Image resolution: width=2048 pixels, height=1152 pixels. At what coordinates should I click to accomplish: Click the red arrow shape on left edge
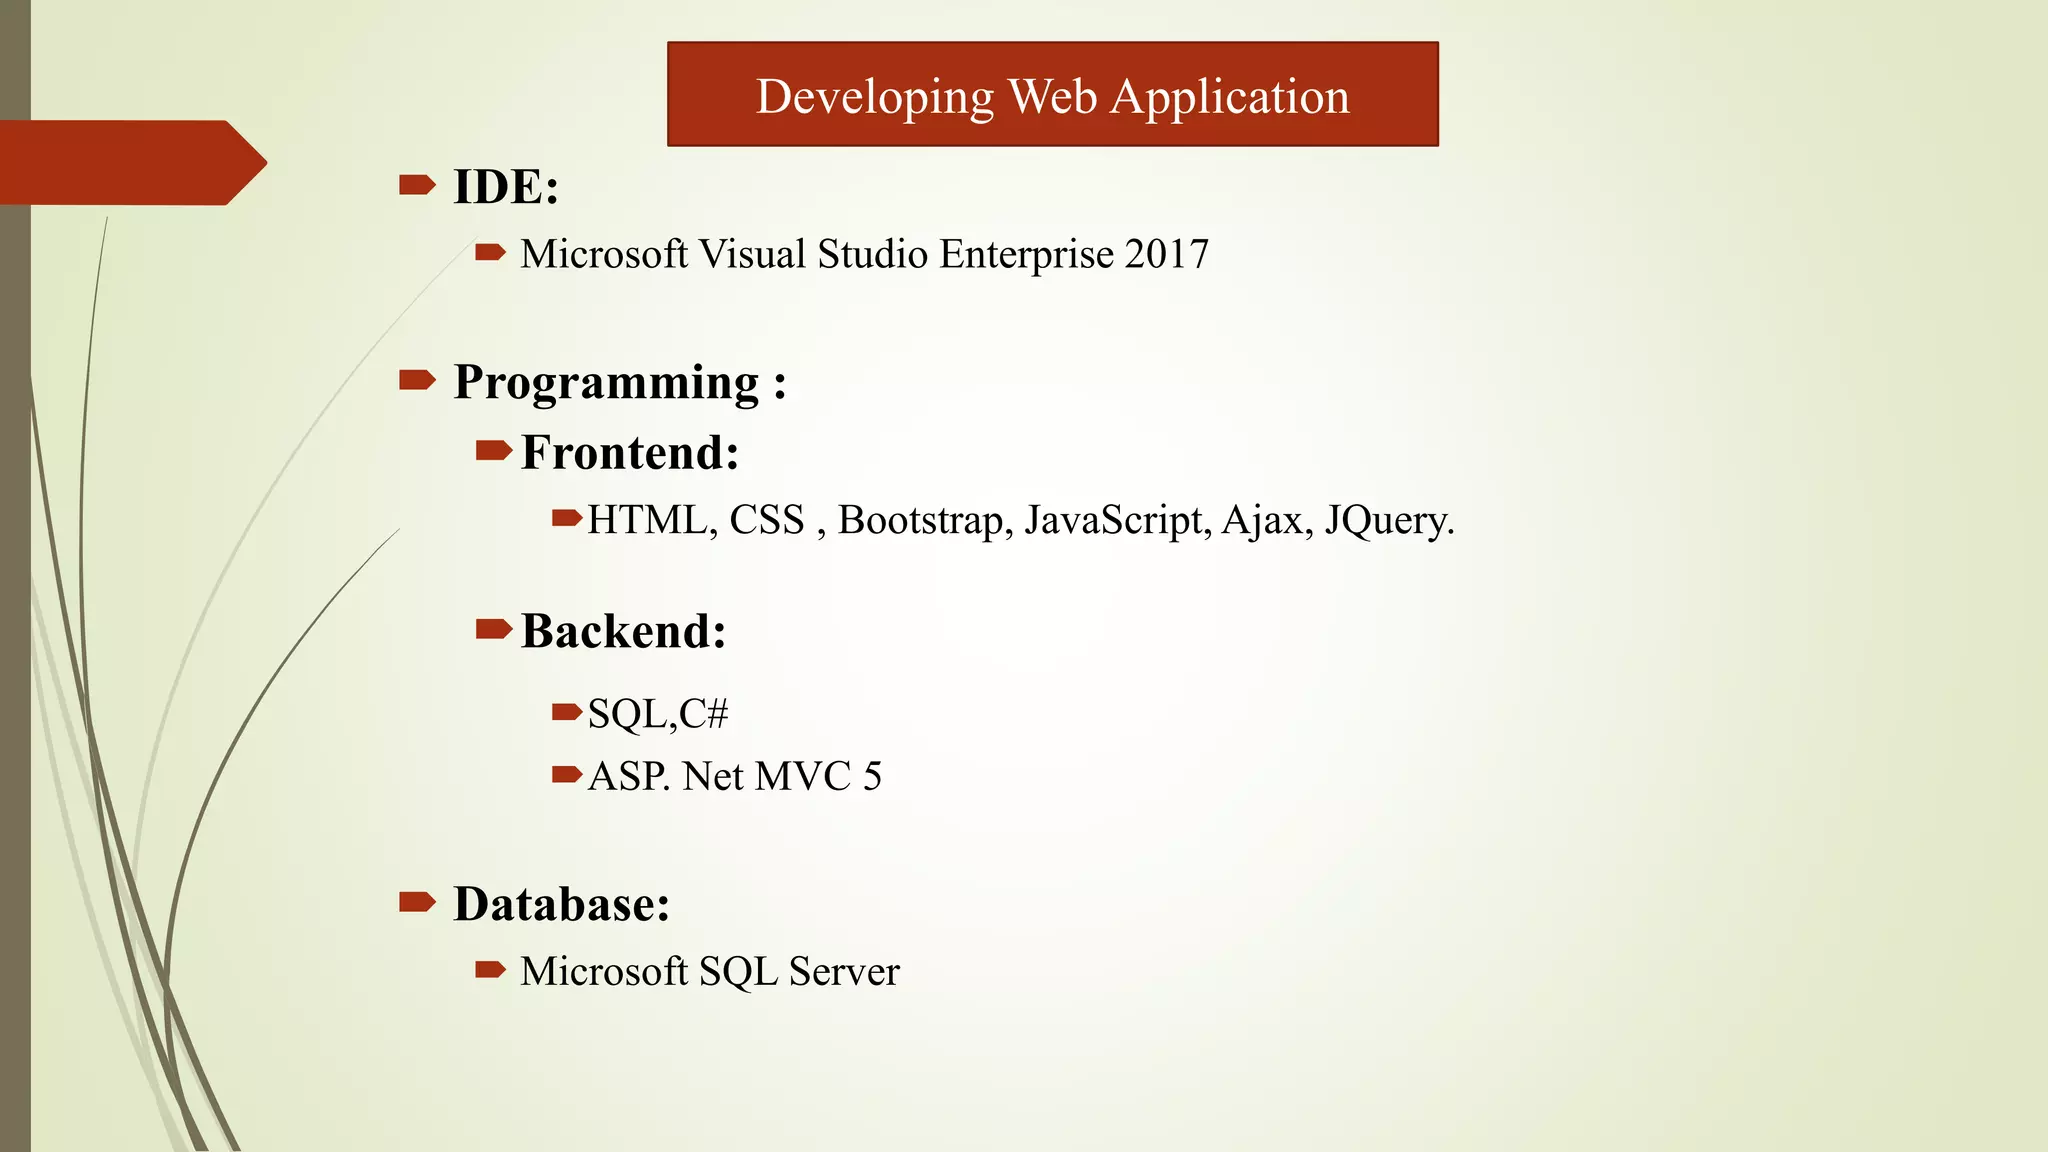coord(130,162)
